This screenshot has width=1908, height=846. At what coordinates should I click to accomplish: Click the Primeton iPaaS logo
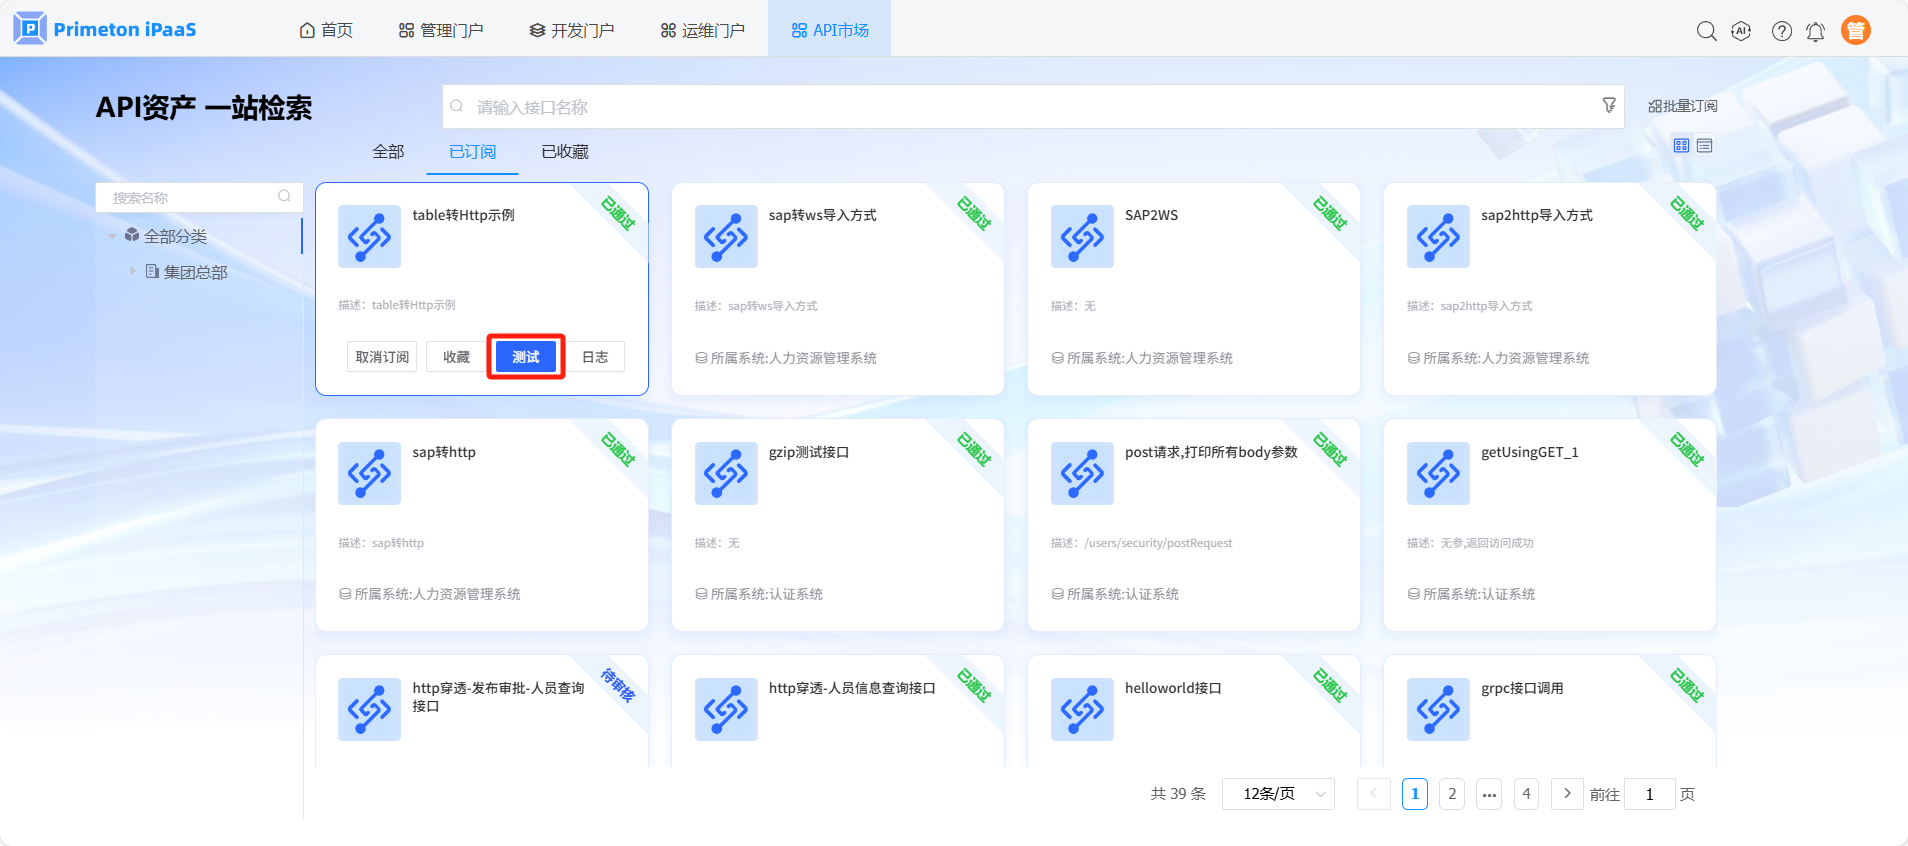(x=105, y=29)
